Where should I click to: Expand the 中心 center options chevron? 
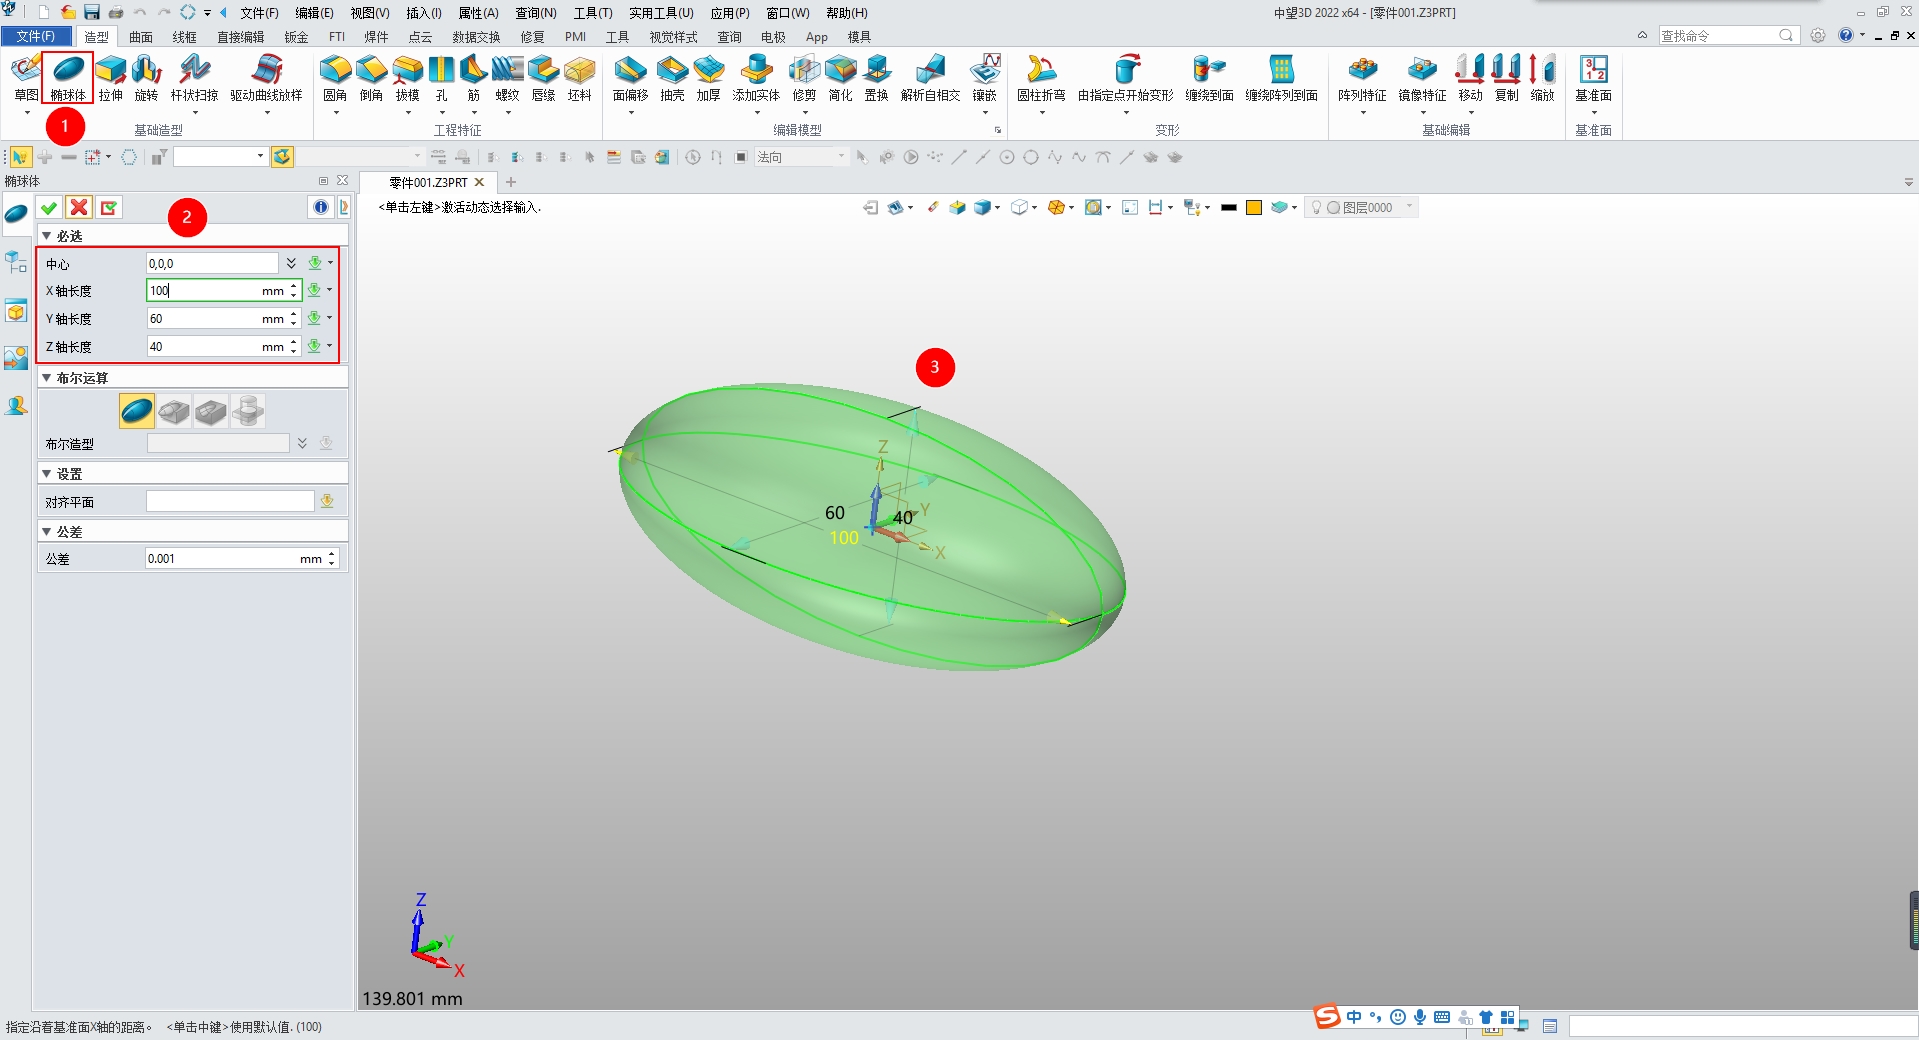(x=291, y=263)
